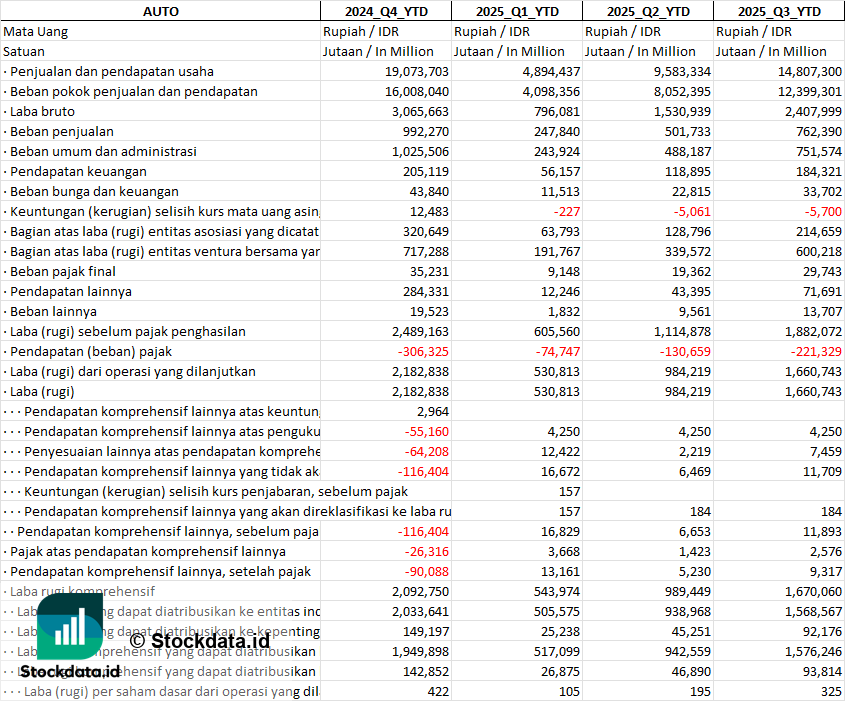
Task: Click the Stockdata.id bar chart logo
Action: tap(69, 628)
